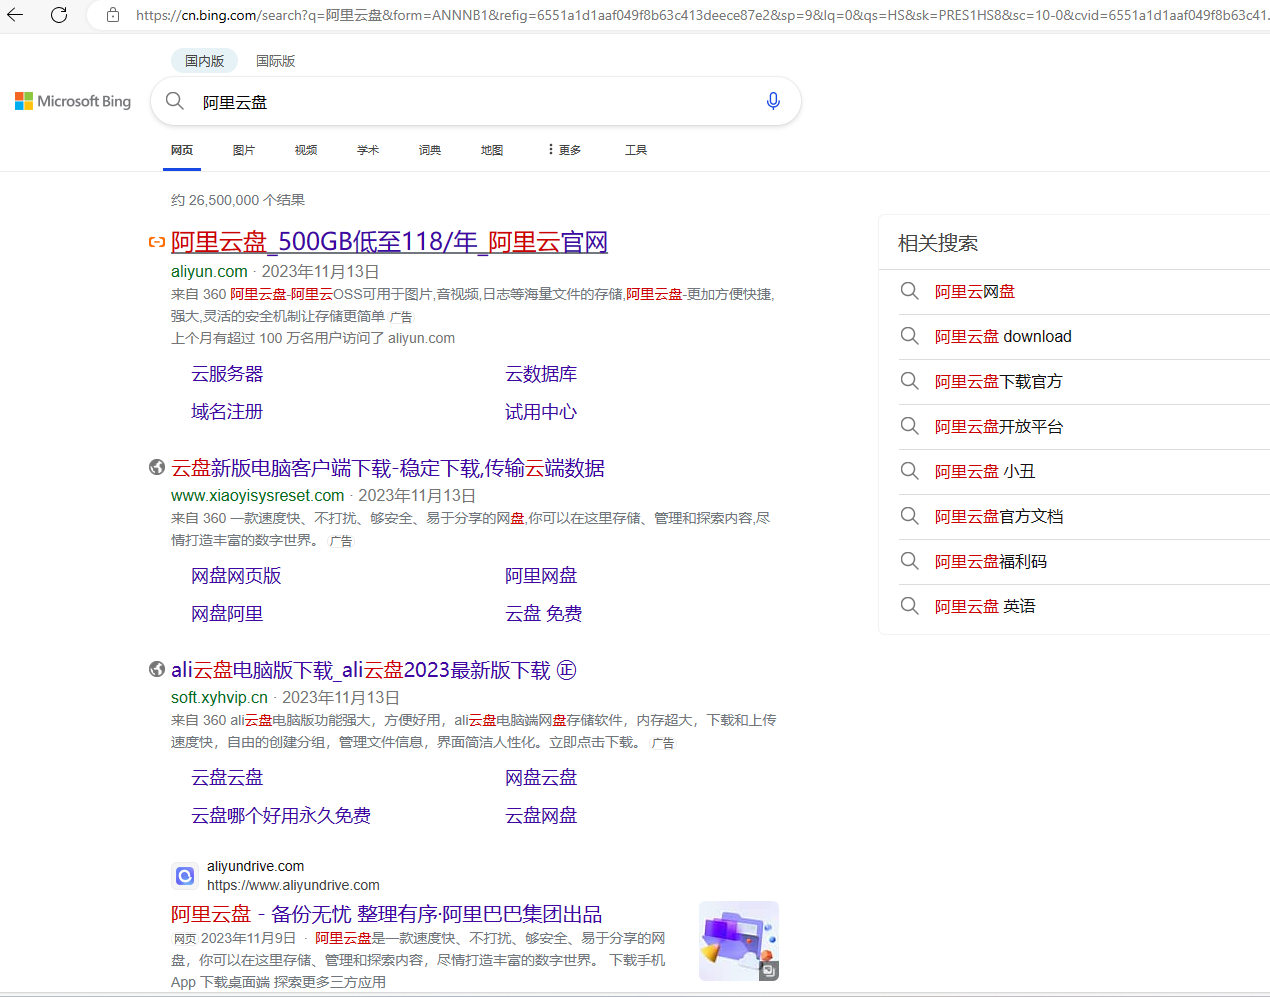Screen dimensions: 1270x997
Task: Click the search icon next to 阿里云盘 小丑
Action: 909,471
